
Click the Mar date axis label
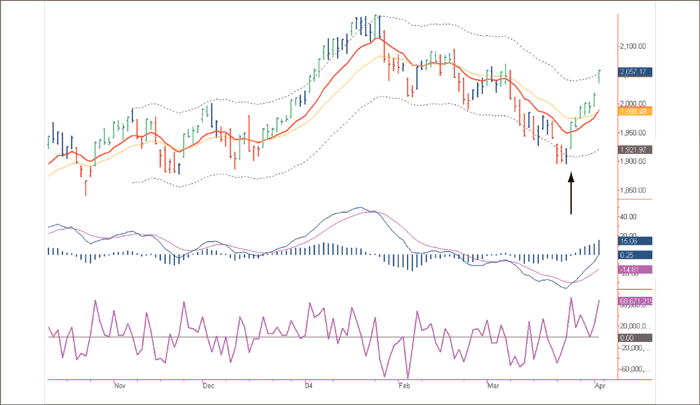coord(492,385)
